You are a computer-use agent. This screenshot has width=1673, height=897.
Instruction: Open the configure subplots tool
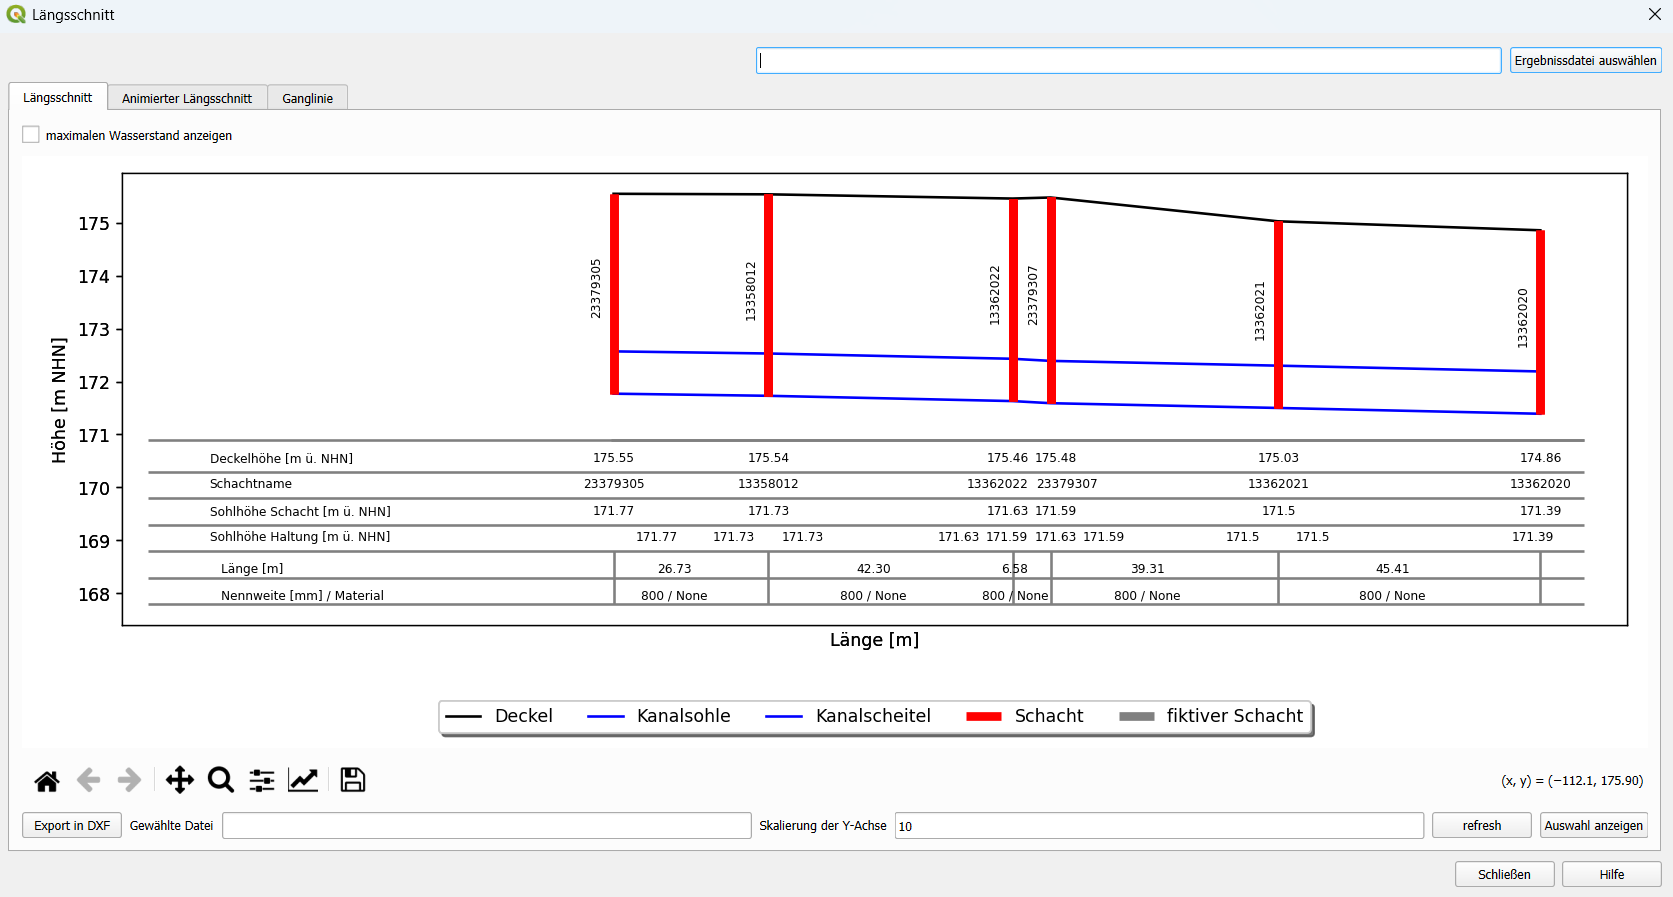262,780
